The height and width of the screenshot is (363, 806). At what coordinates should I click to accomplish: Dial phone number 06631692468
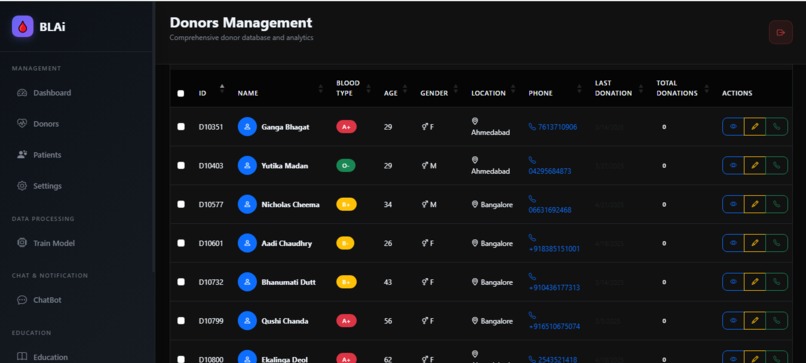tap(549, 210)
